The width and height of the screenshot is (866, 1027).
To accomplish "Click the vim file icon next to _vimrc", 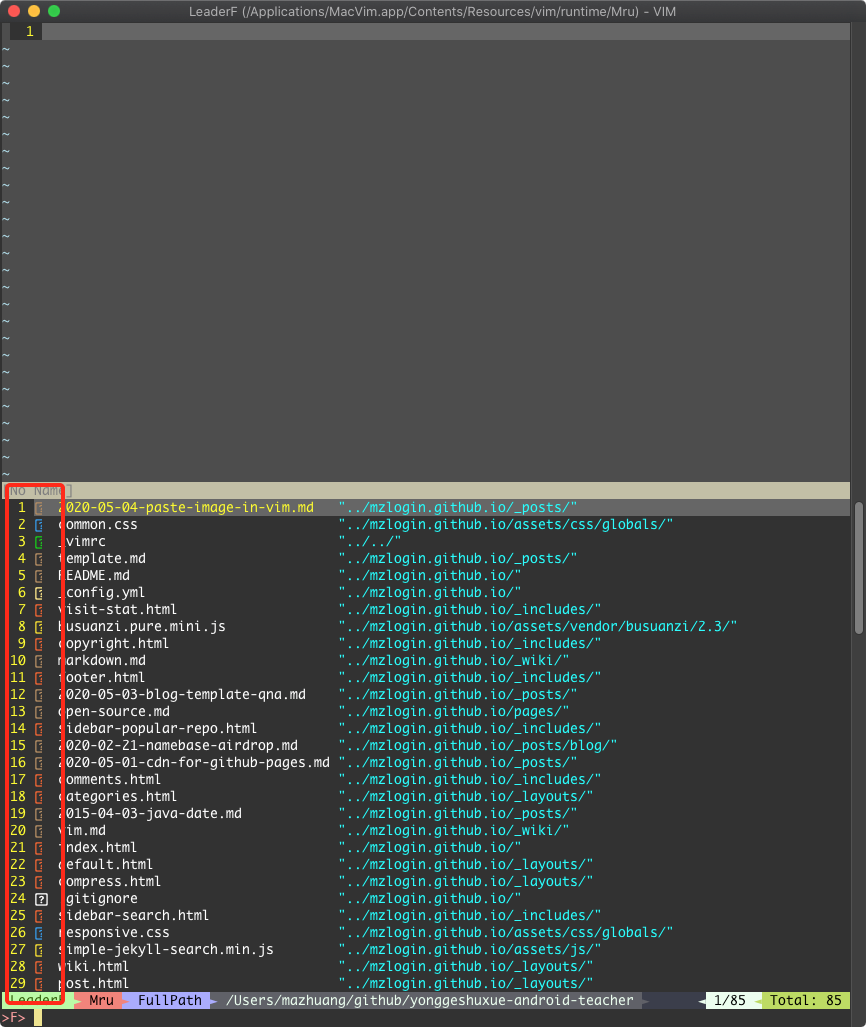I will pyautogui.click(x=40, y=541).
